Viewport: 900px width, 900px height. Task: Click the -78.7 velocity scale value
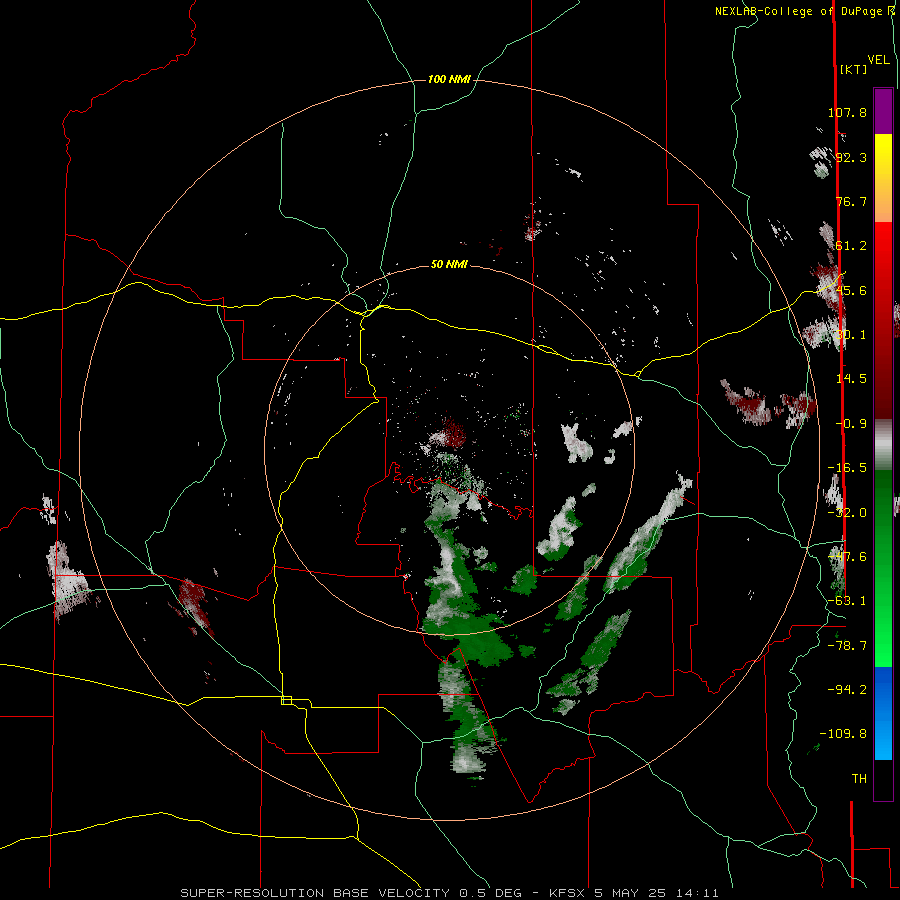point(847,646)
